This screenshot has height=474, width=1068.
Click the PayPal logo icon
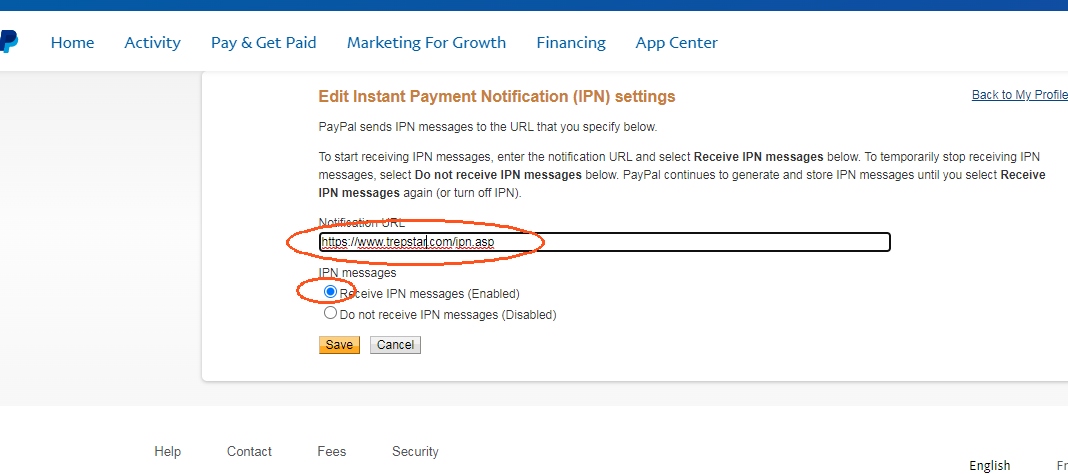tap(8, 42)
